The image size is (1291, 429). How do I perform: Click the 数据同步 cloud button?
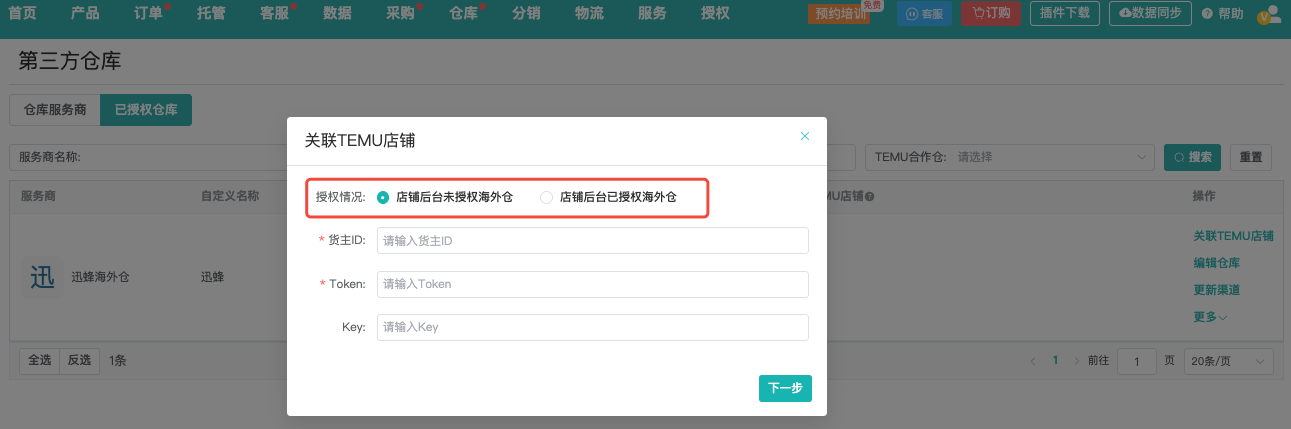[x=1151, y=14]
